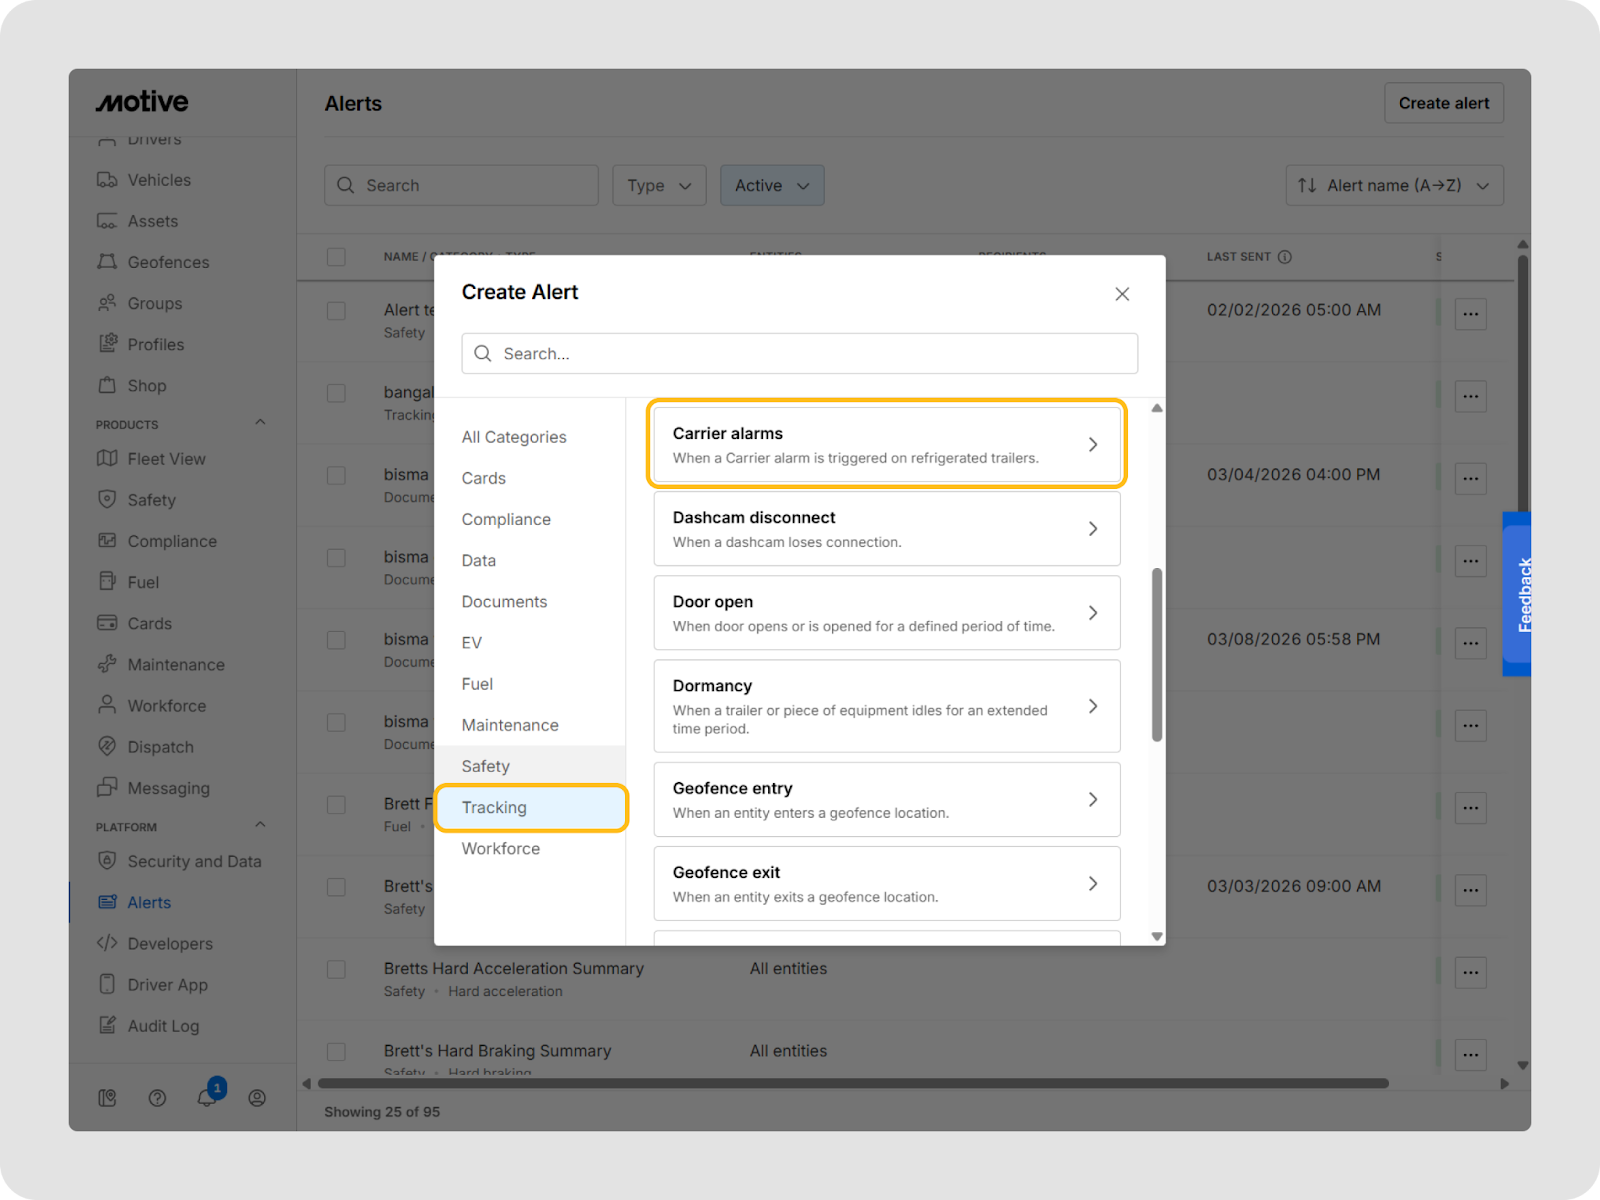Open Fleet View map icon
This screenshot has height=1200, width=1600.
[107, 459]
